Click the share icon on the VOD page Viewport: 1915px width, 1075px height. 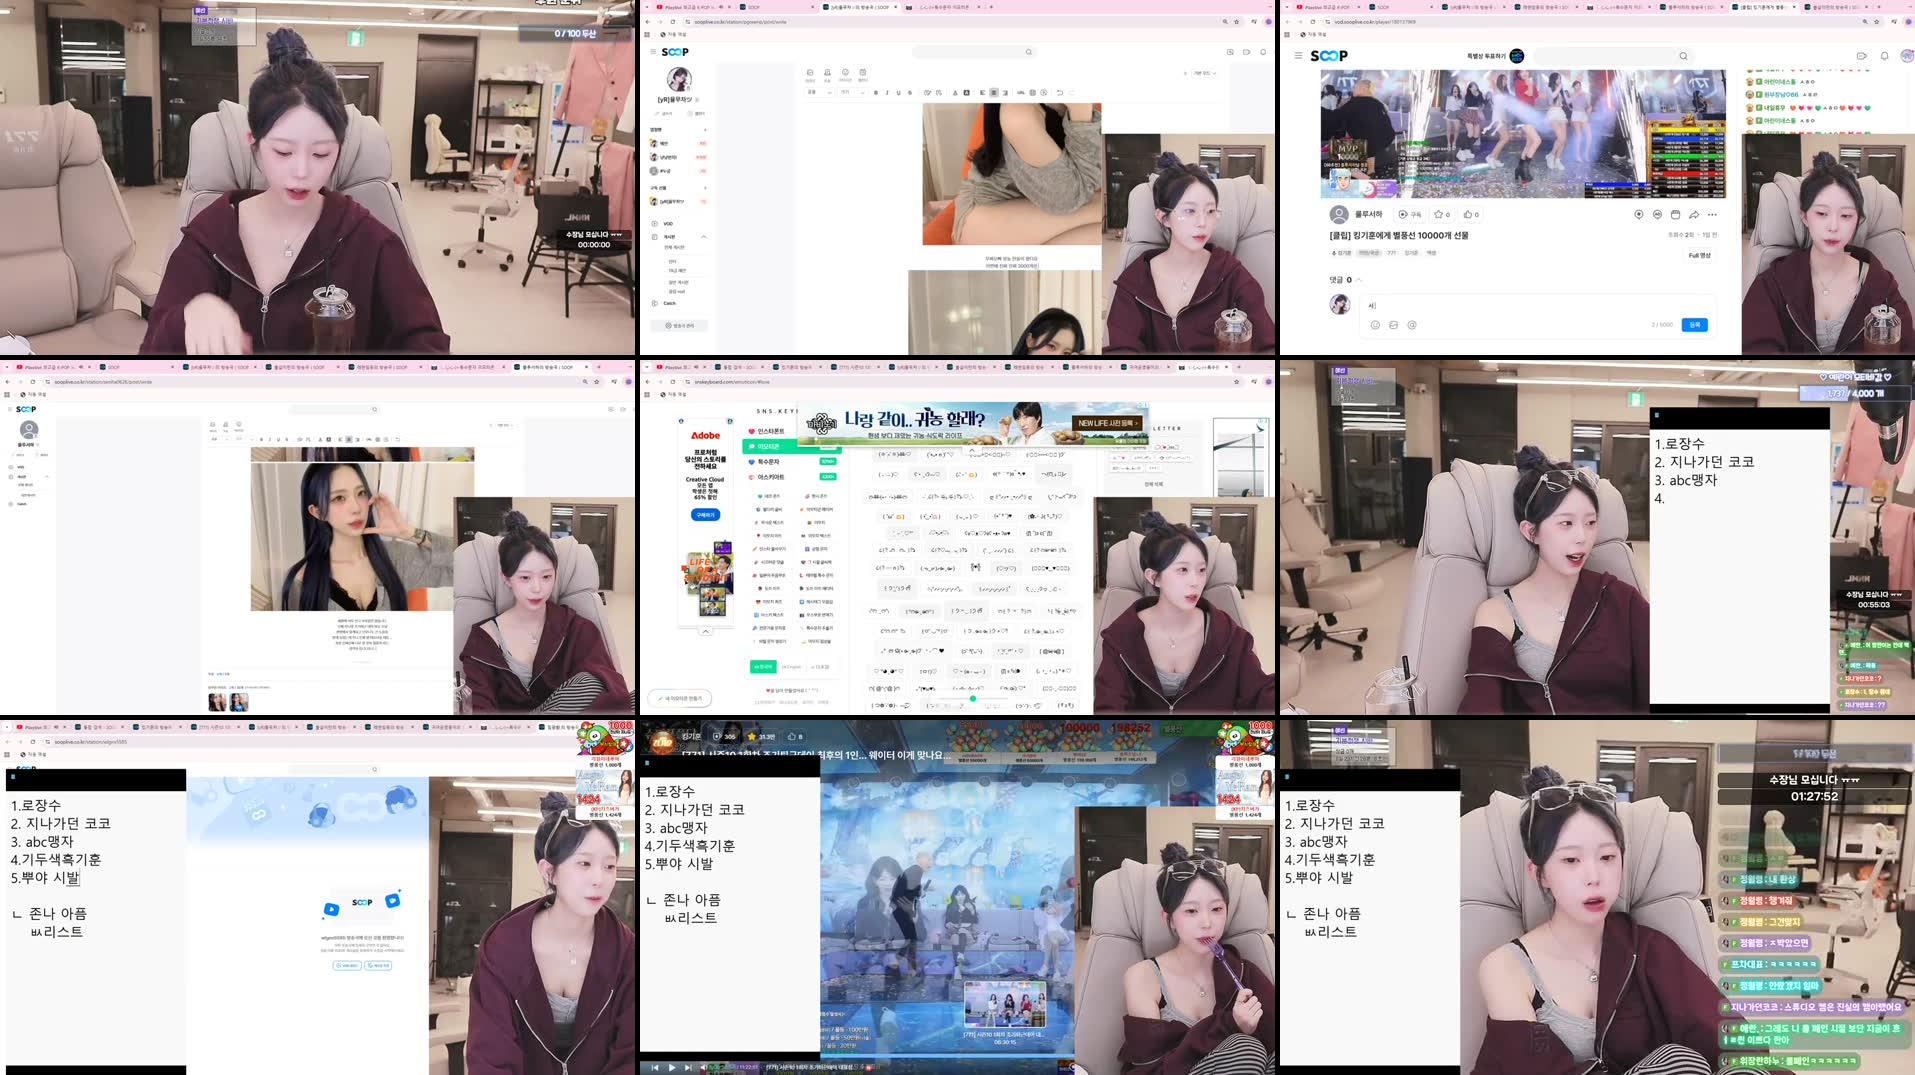click(x=1694, y=214)
